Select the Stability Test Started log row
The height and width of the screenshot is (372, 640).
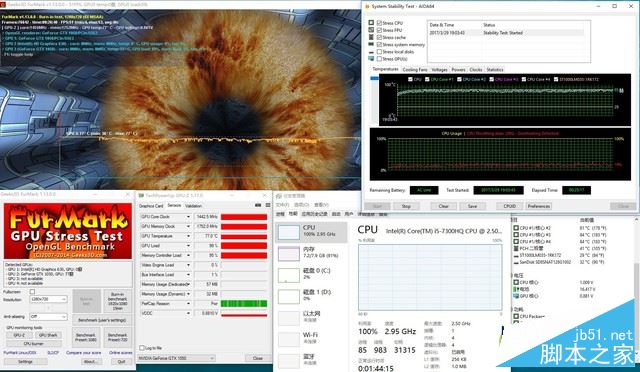pos(506,33)
